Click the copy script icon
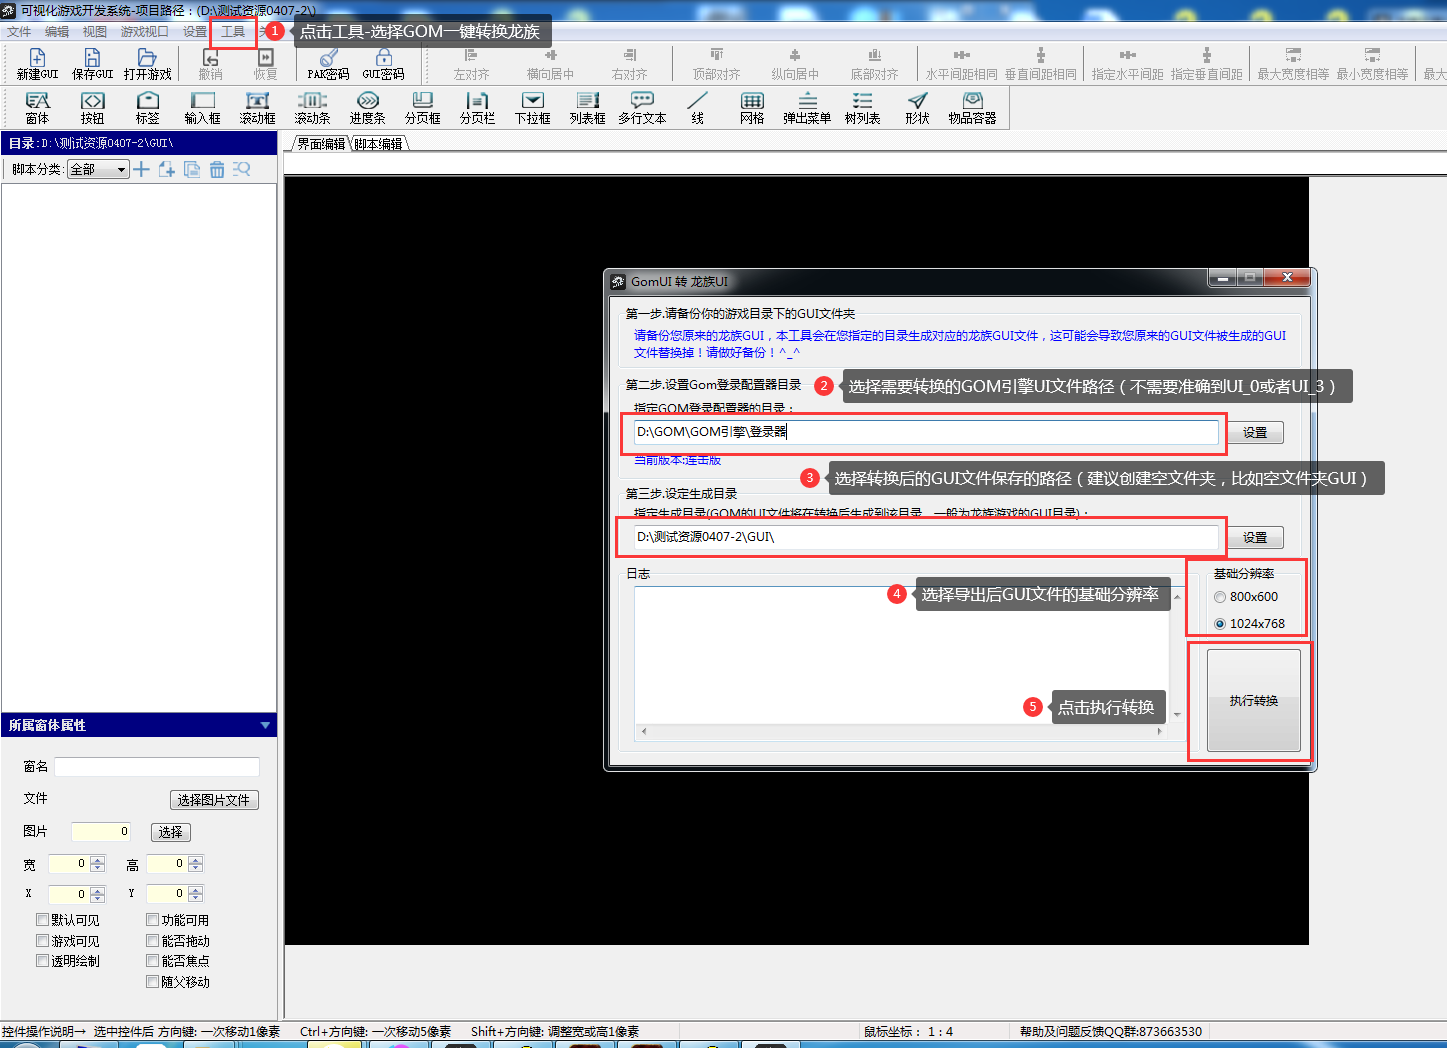This screenshot has width=1447, height=1048. (192, 169)
